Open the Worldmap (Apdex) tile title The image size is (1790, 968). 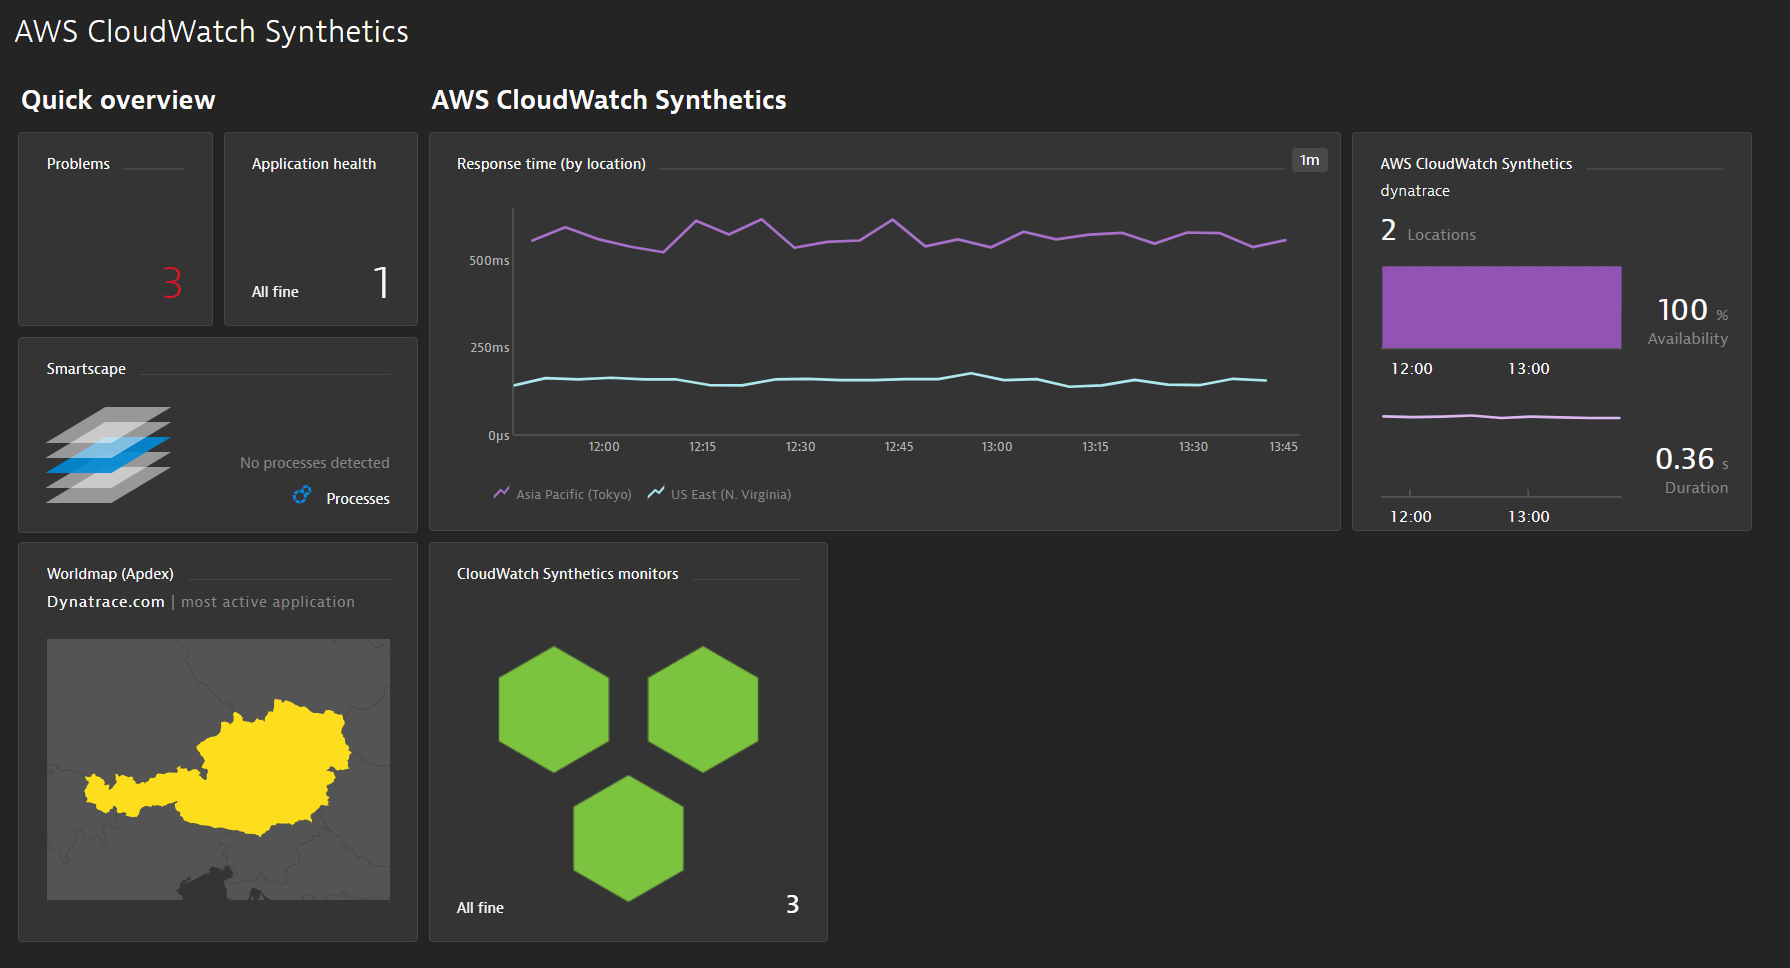pyautogui.click(x=110, y=574)
